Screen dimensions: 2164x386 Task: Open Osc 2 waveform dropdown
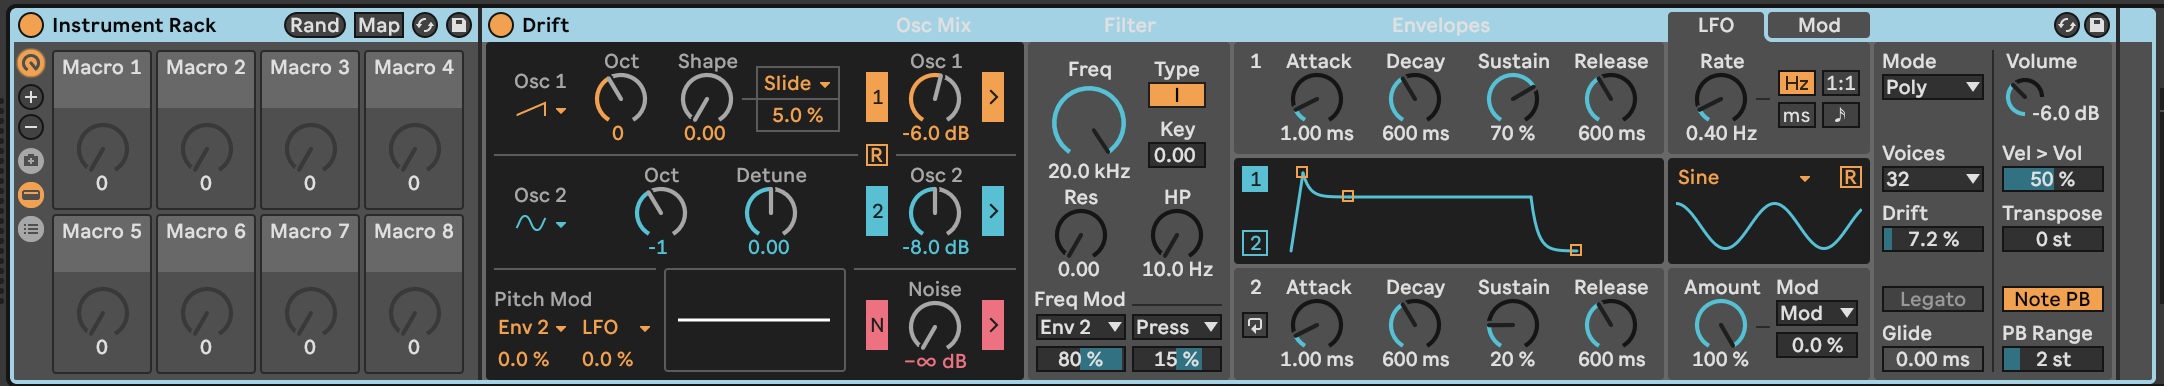coord(541,224)
